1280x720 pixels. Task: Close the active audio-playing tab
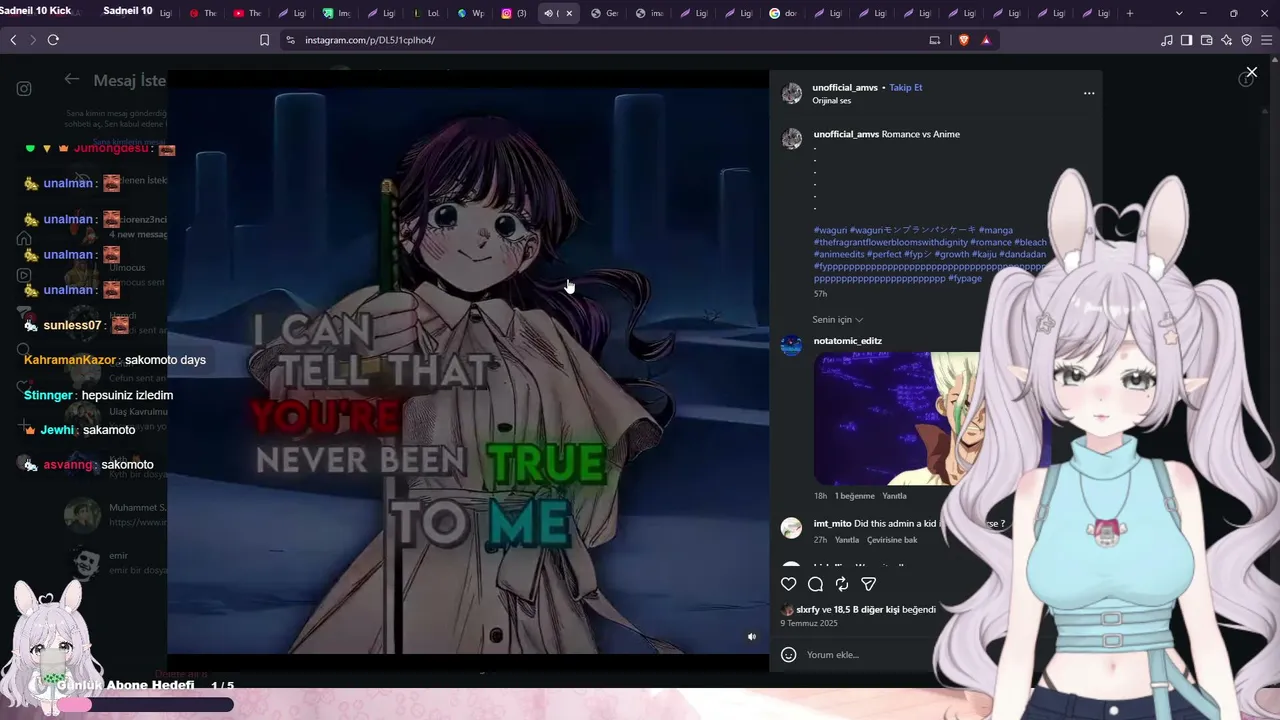tap(570, 13)
